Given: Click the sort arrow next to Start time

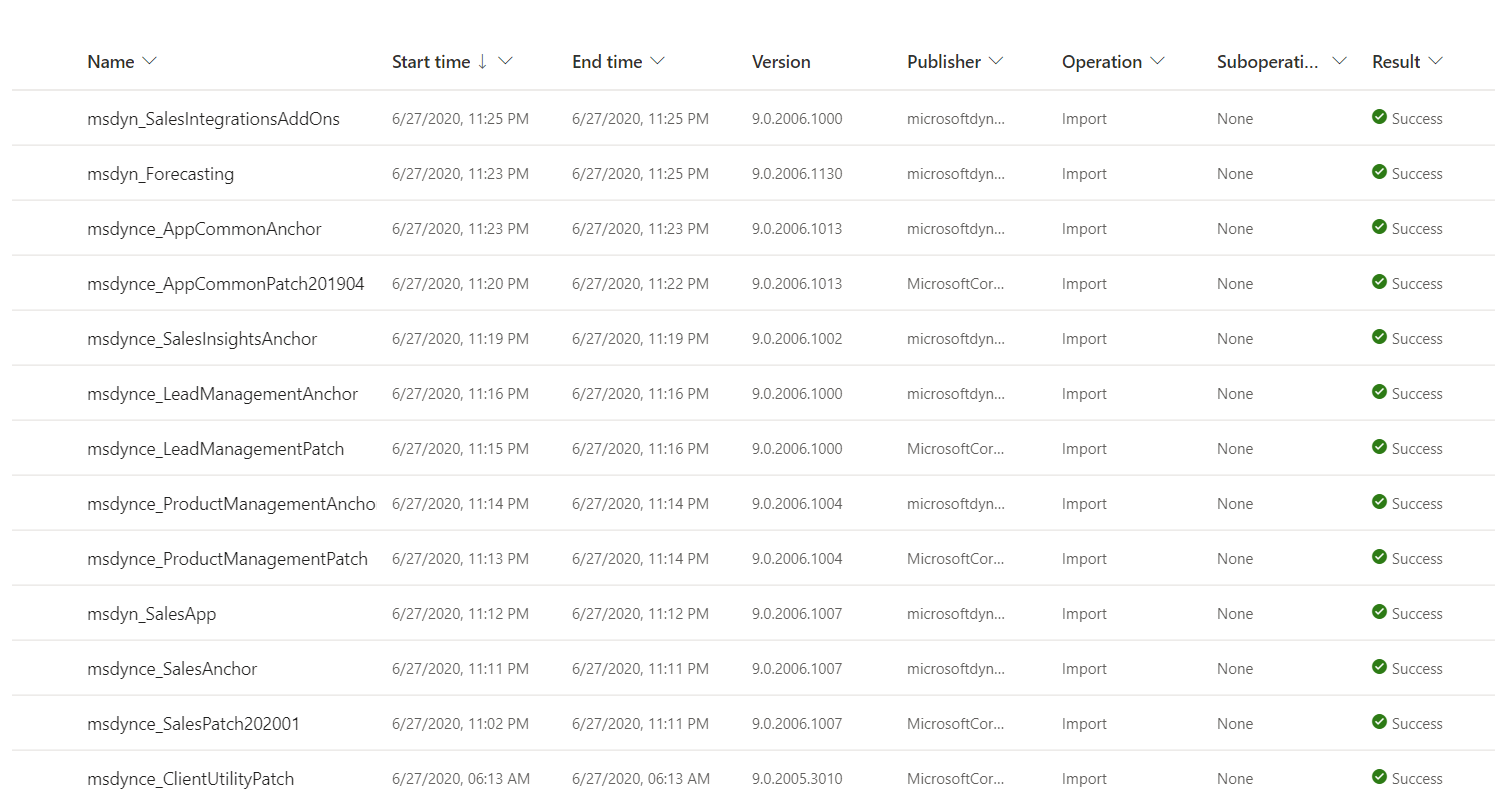Looking at the screenshot, I should tap(482, 61).
